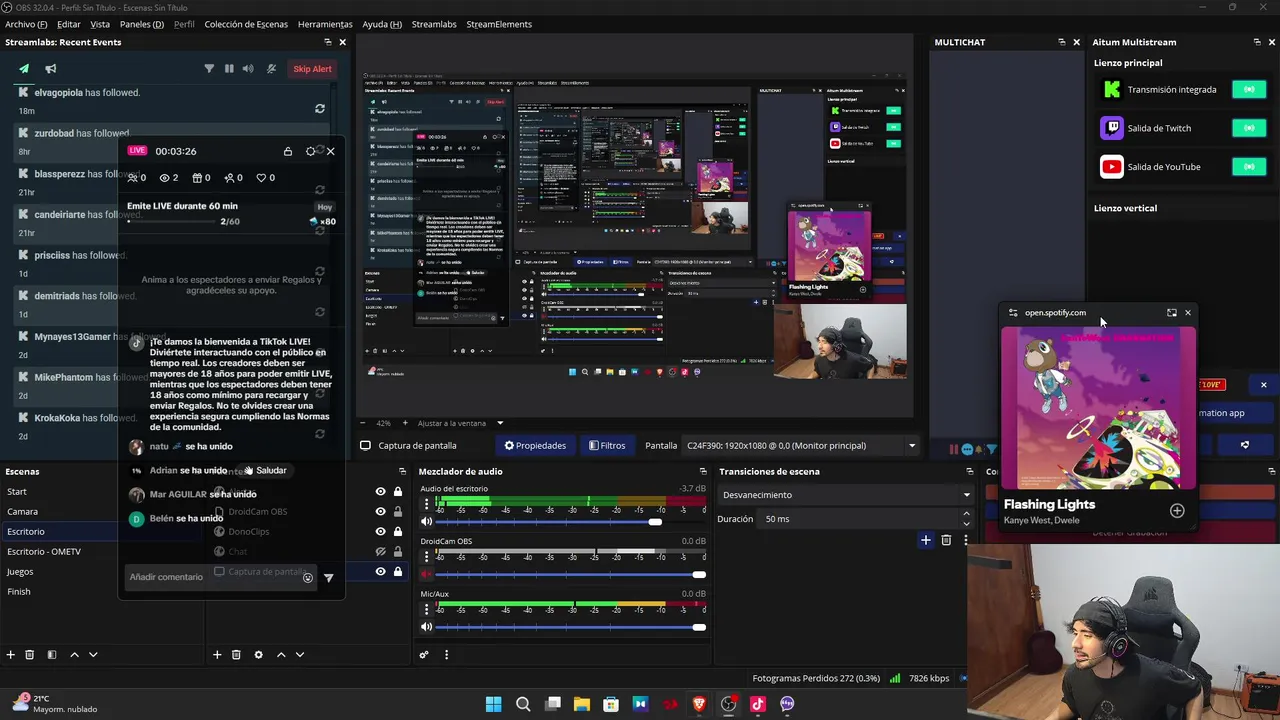Hide the Captura de pantalla source

point(380,572)
